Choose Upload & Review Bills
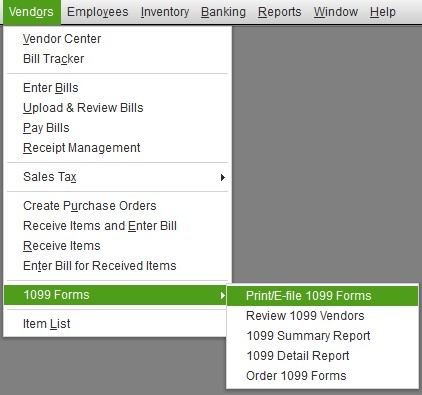 117,108
